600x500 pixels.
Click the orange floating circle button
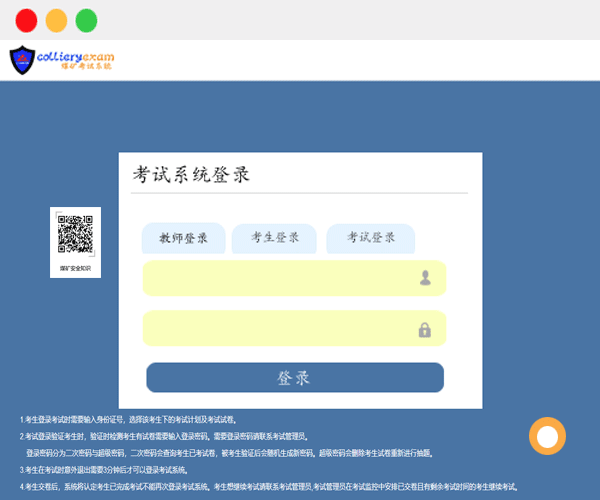pyautogui.click(x=547, y=436)
